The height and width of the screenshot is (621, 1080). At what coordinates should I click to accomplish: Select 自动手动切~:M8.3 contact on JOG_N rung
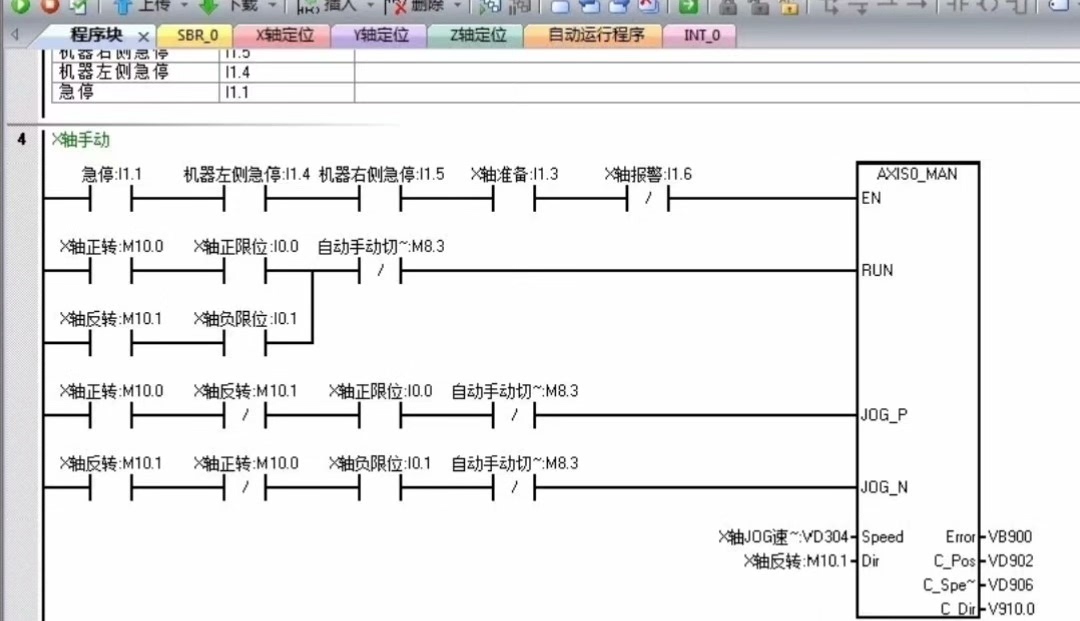514,488
